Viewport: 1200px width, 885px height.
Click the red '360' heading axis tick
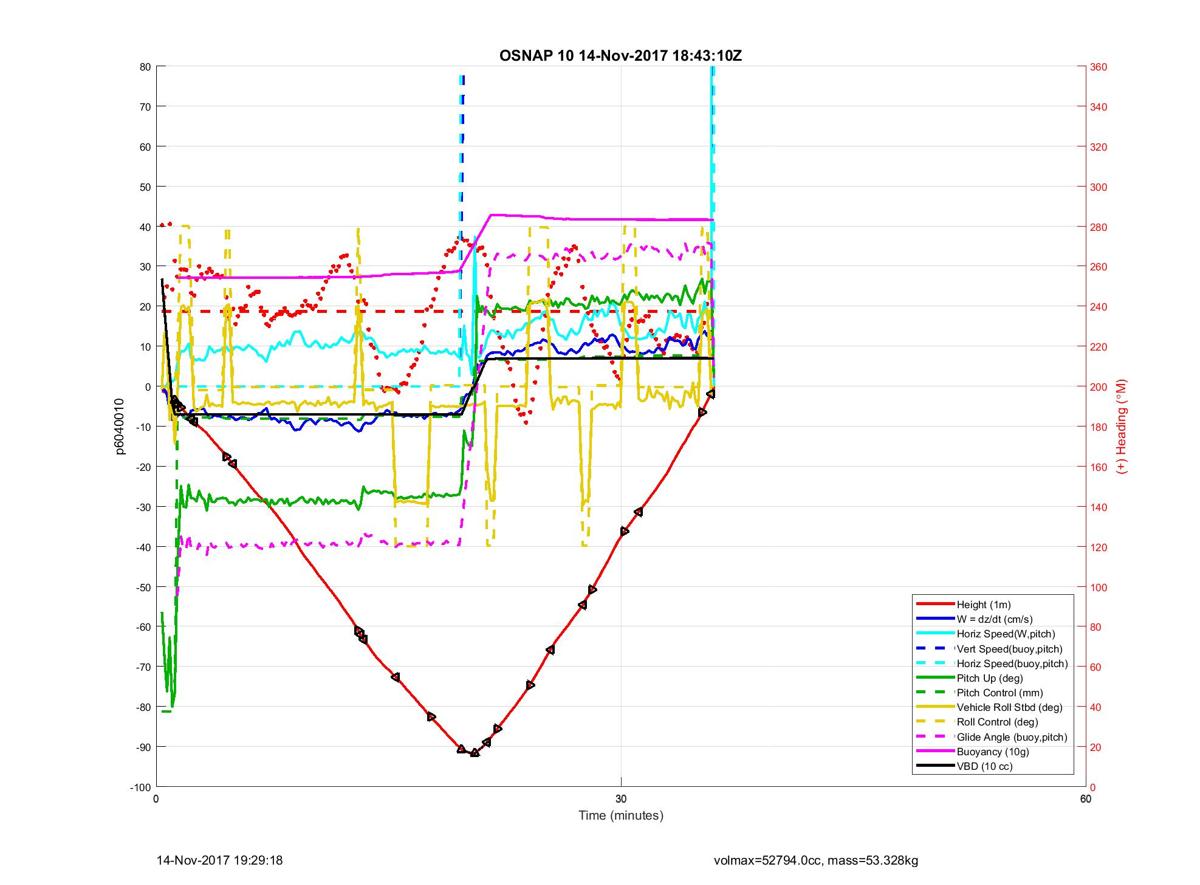(x=1100, y=67)
